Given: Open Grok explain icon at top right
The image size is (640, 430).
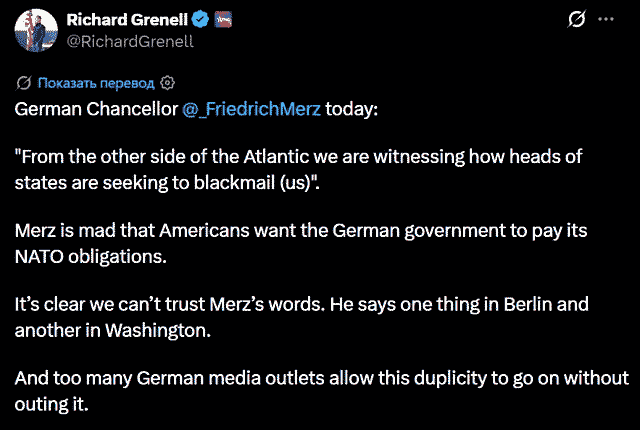Looking at the screenshot, I should 577,19.
